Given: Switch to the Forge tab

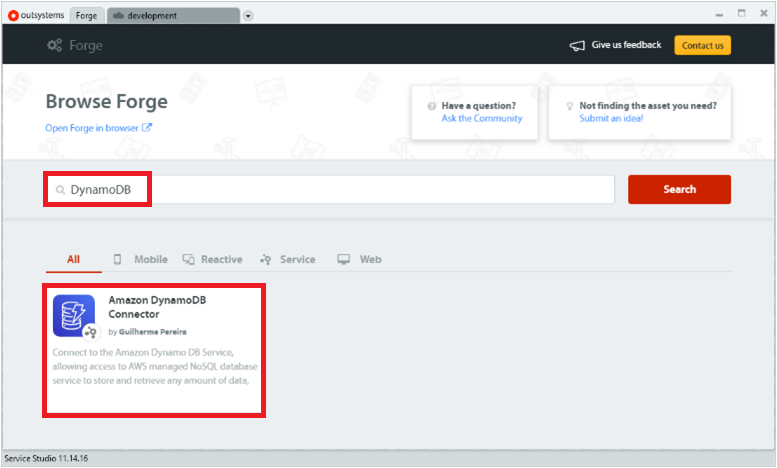Looking at the screenshot, I should point(87,15).
